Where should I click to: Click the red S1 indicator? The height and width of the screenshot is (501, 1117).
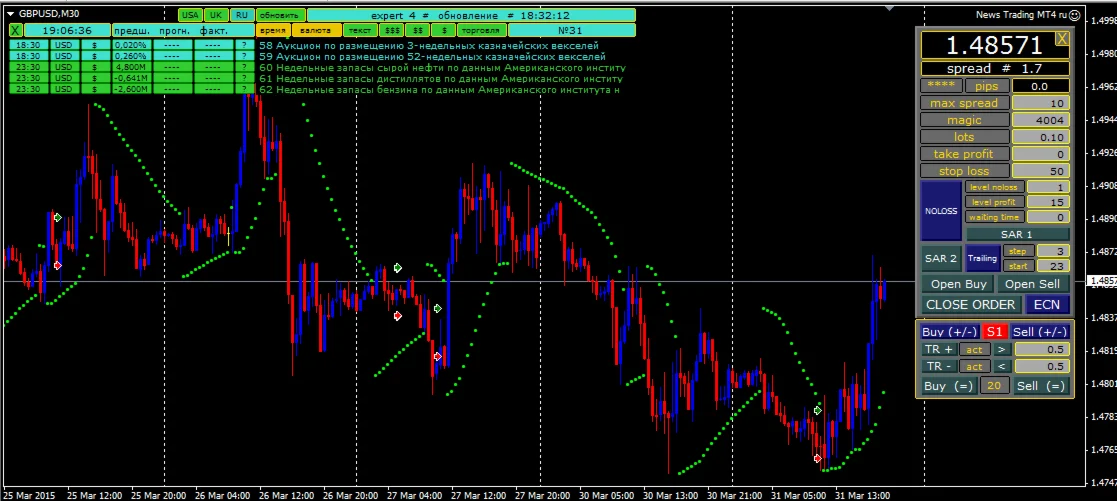pos(993,331)
